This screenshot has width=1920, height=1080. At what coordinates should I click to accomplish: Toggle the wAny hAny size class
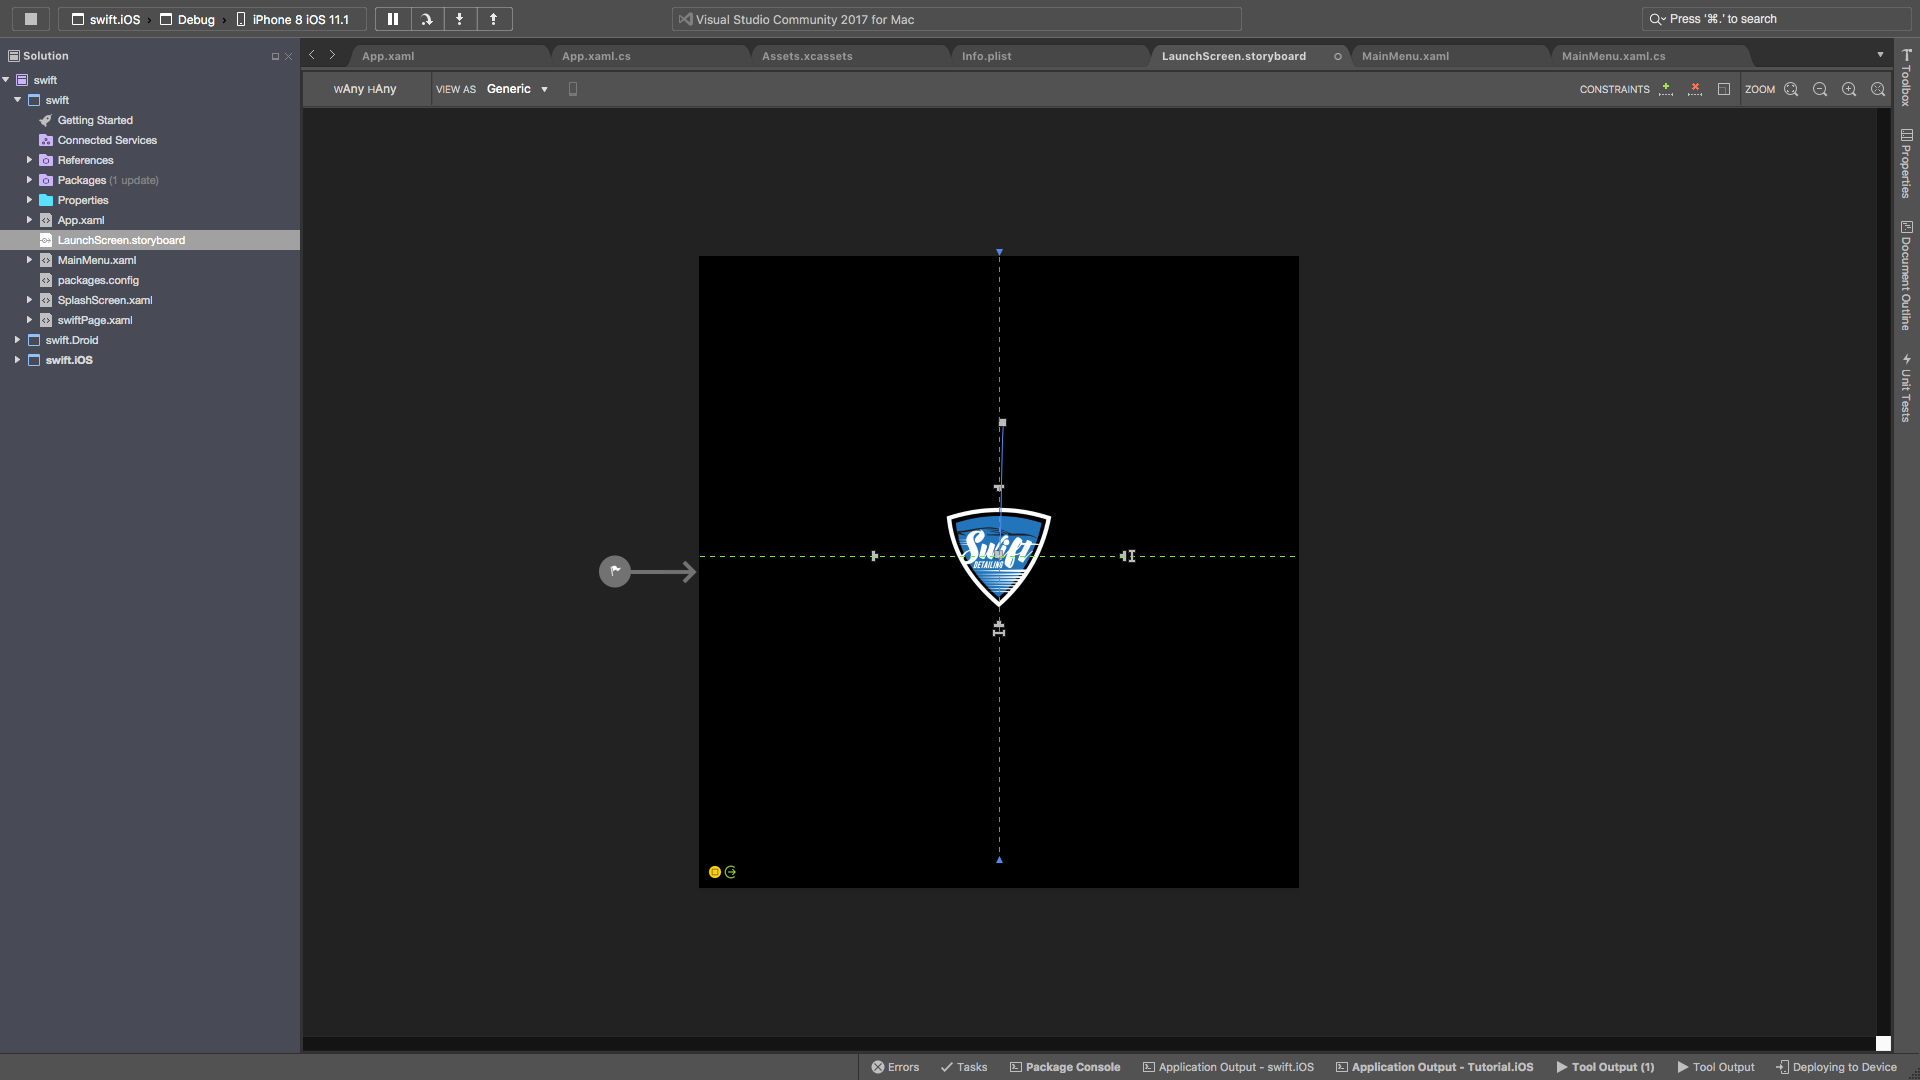coord(365,89)
